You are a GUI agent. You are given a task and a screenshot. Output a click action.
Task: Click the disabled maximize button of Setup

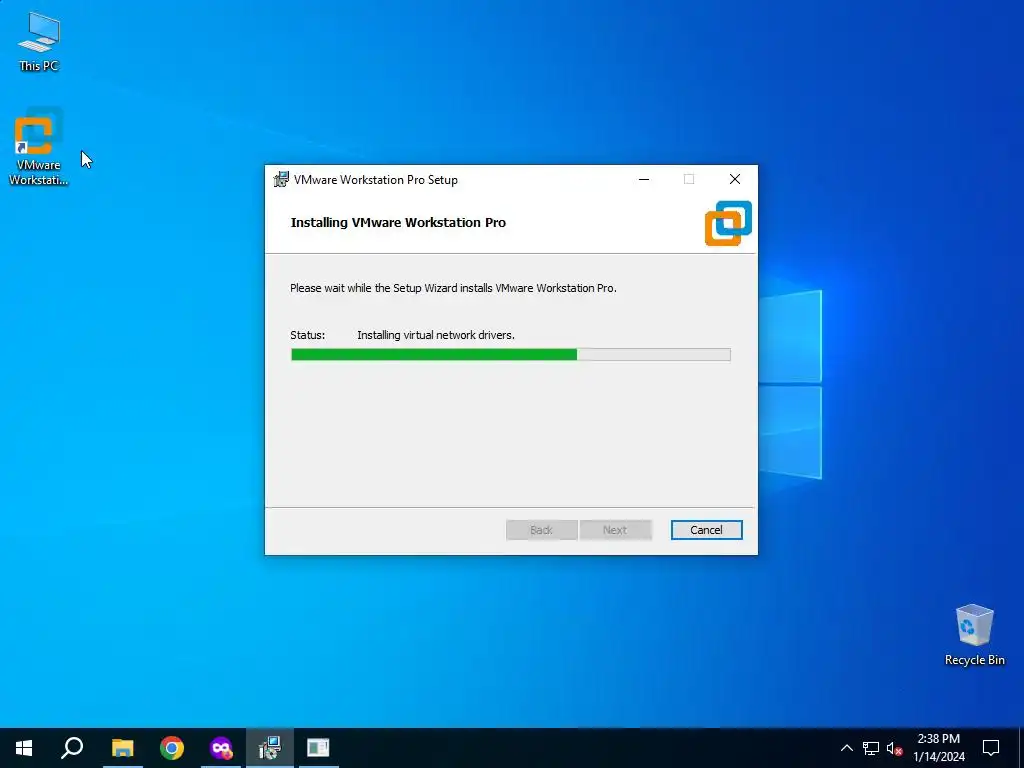point(689,179)
